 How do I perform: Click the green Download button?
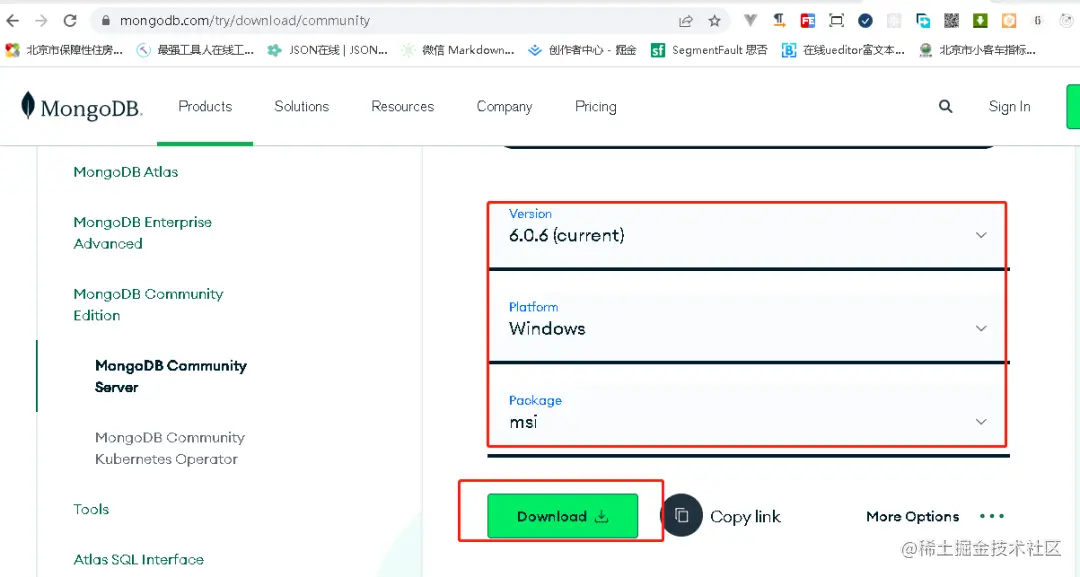(563, 516)
